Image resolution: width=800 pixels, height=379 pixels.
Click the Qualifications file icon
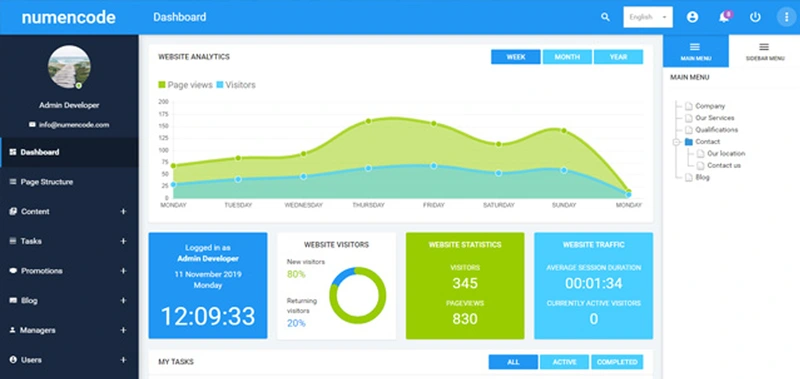click(x=689, y=130)
